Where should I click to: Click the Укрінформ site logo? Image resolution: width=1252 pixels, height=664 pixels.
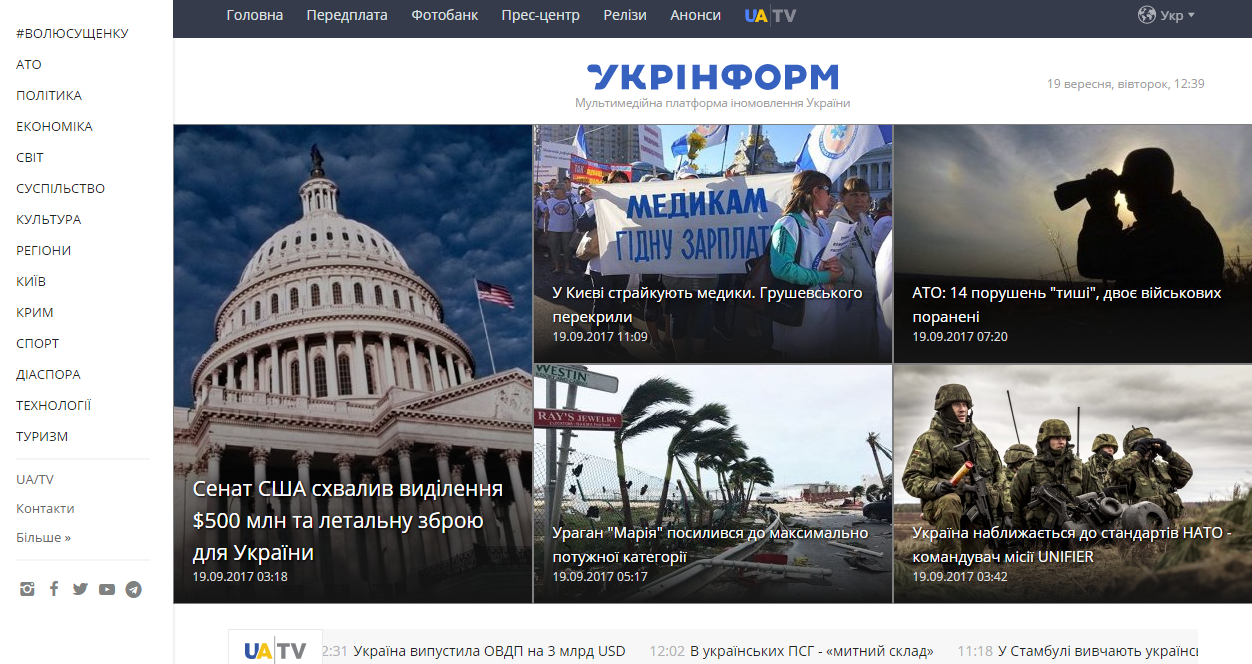(x=712, y=77)
